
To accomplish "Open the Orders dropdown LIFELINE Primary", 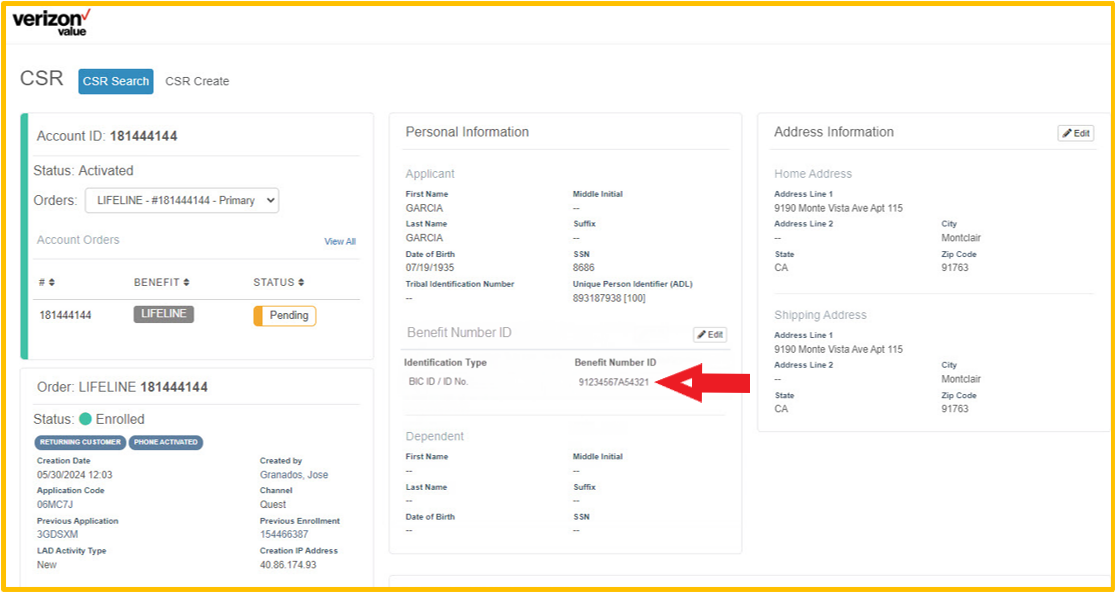I will tap(182, 200).
